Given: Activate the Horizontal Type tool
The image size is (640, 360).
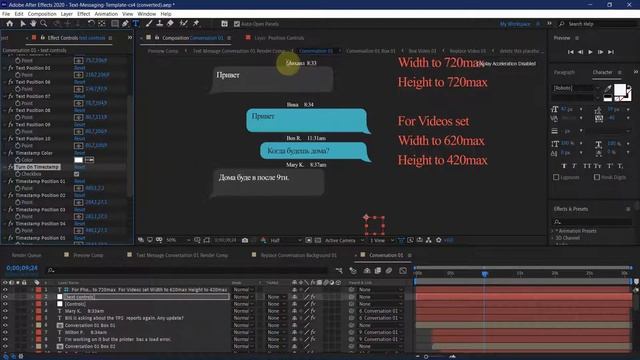Looking at the screenshot, I should (x=136, y=24).
